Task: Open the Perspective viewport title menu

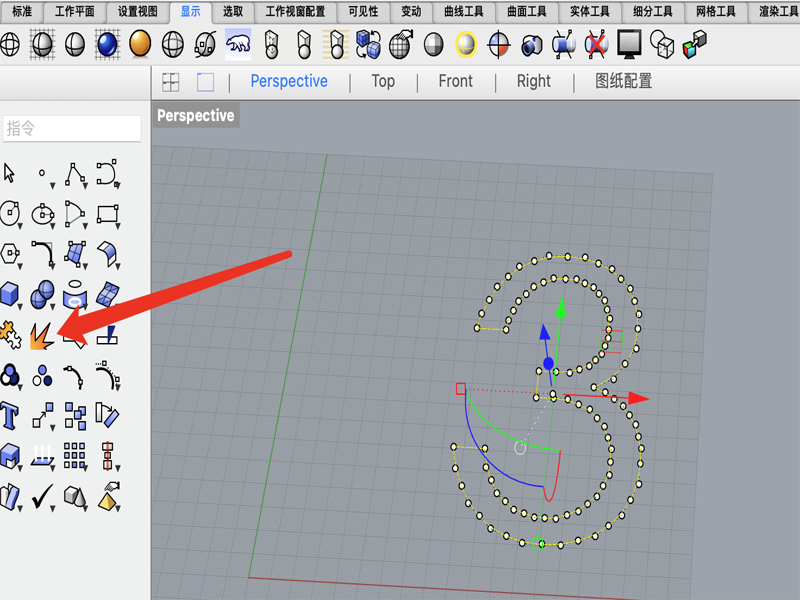Action: (x=195, y=115)
